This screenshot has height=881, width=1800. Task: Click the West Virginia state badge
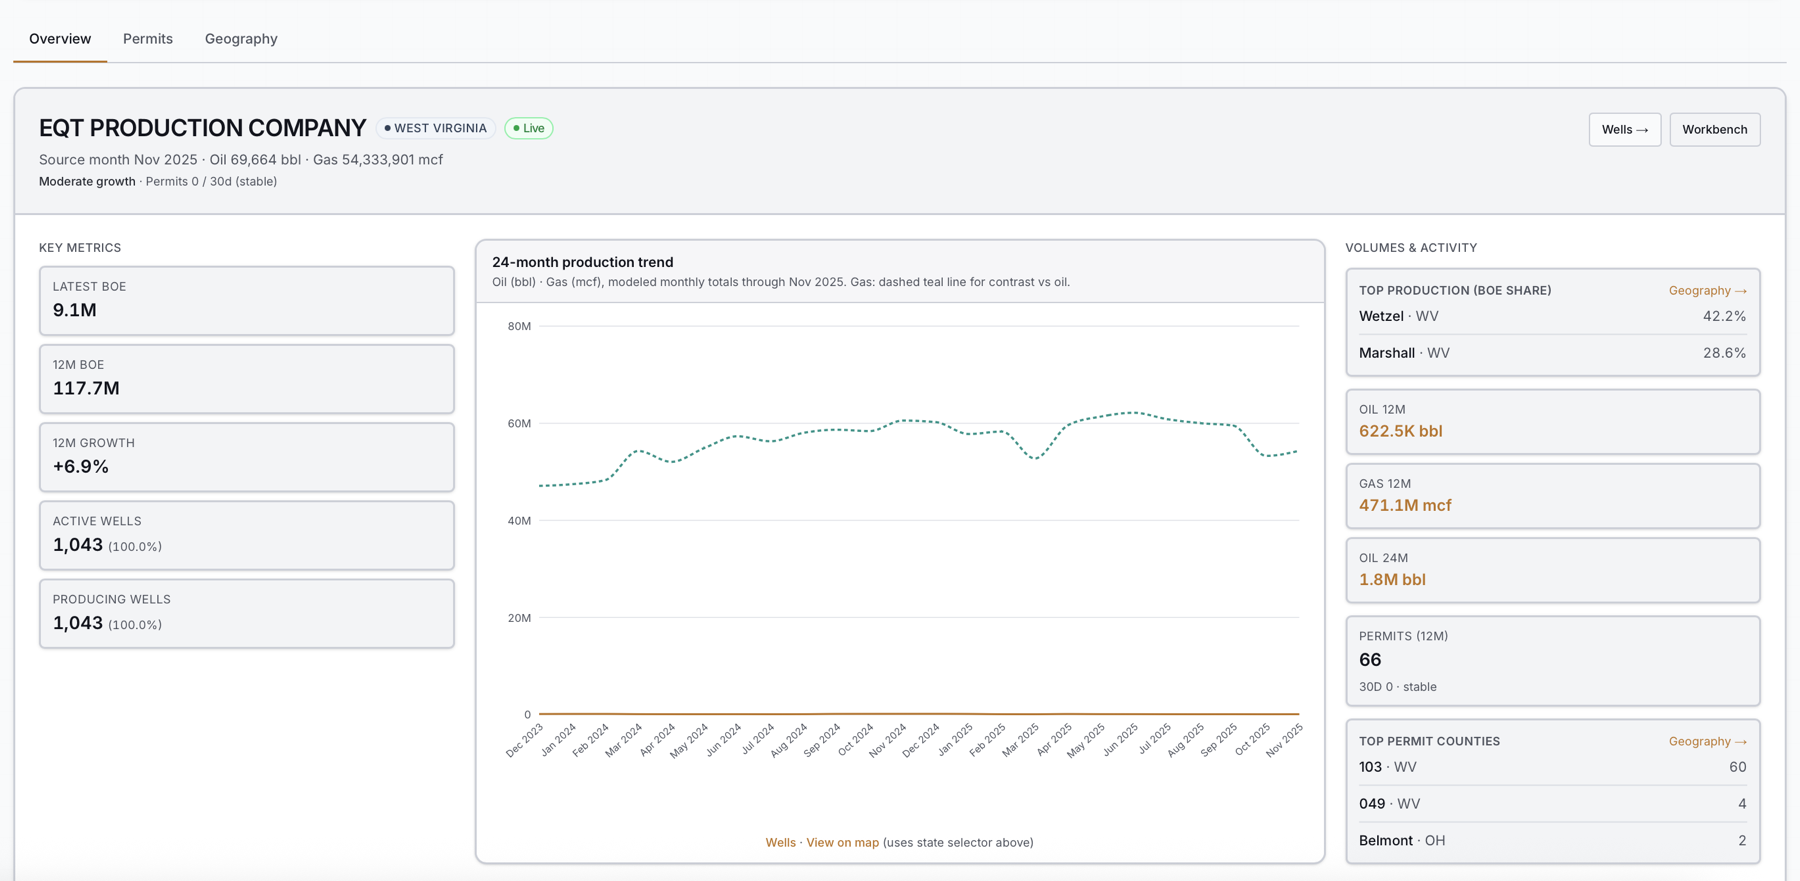[436, 128]
